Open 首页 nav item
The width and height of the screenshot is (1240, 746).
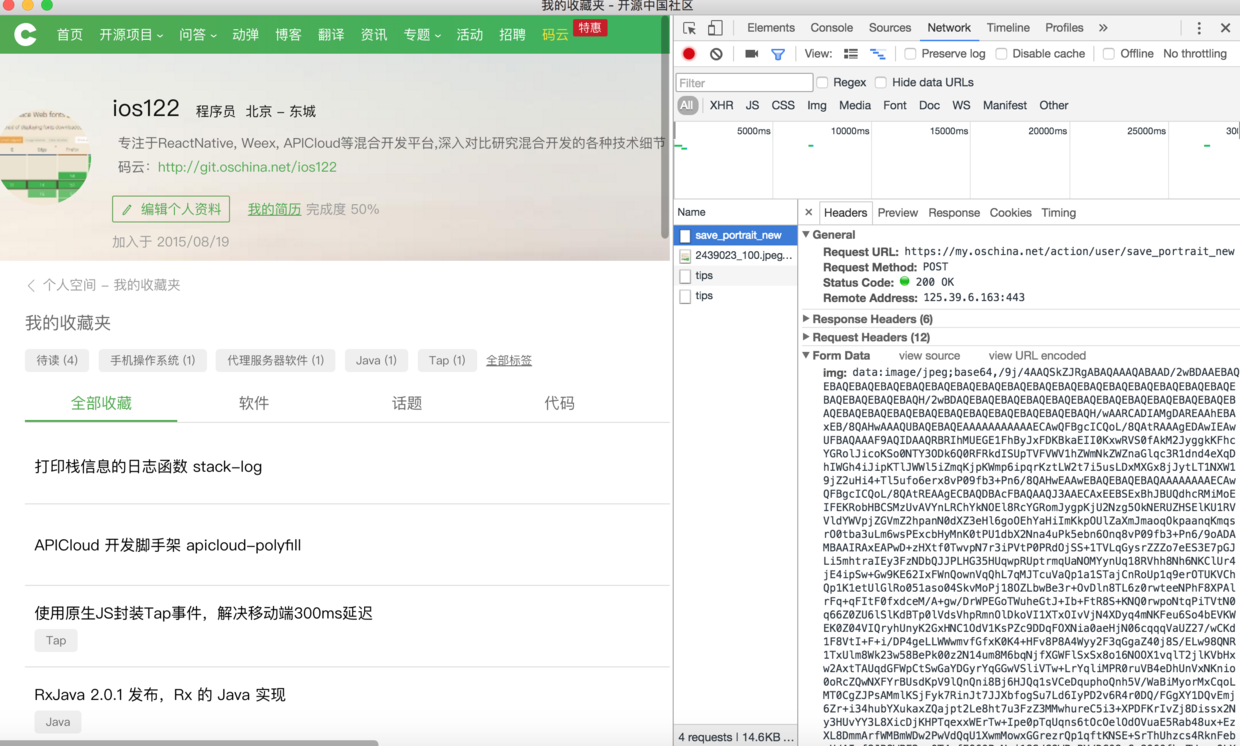(x=70, y=35)
